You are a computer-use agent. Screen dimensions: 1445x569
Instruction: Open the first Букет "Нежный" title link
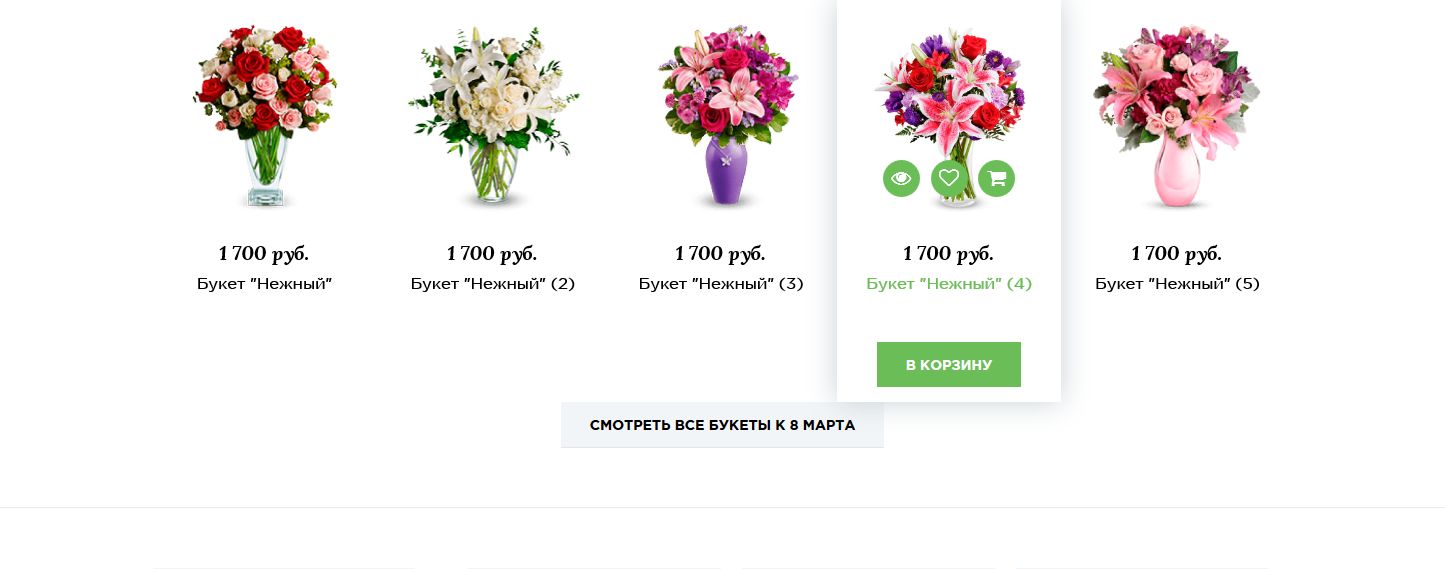point(264,284)
